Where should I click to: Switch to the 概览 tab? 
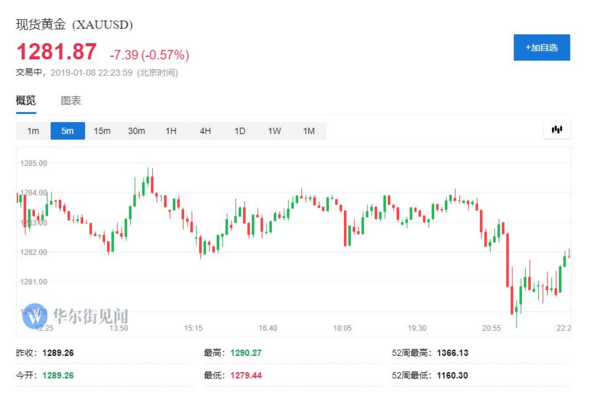click(26, 100)
